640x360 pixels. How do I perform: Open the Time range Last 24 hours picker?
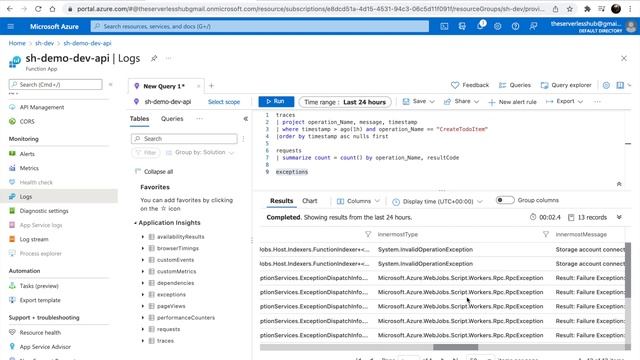[x=345, y=102]
